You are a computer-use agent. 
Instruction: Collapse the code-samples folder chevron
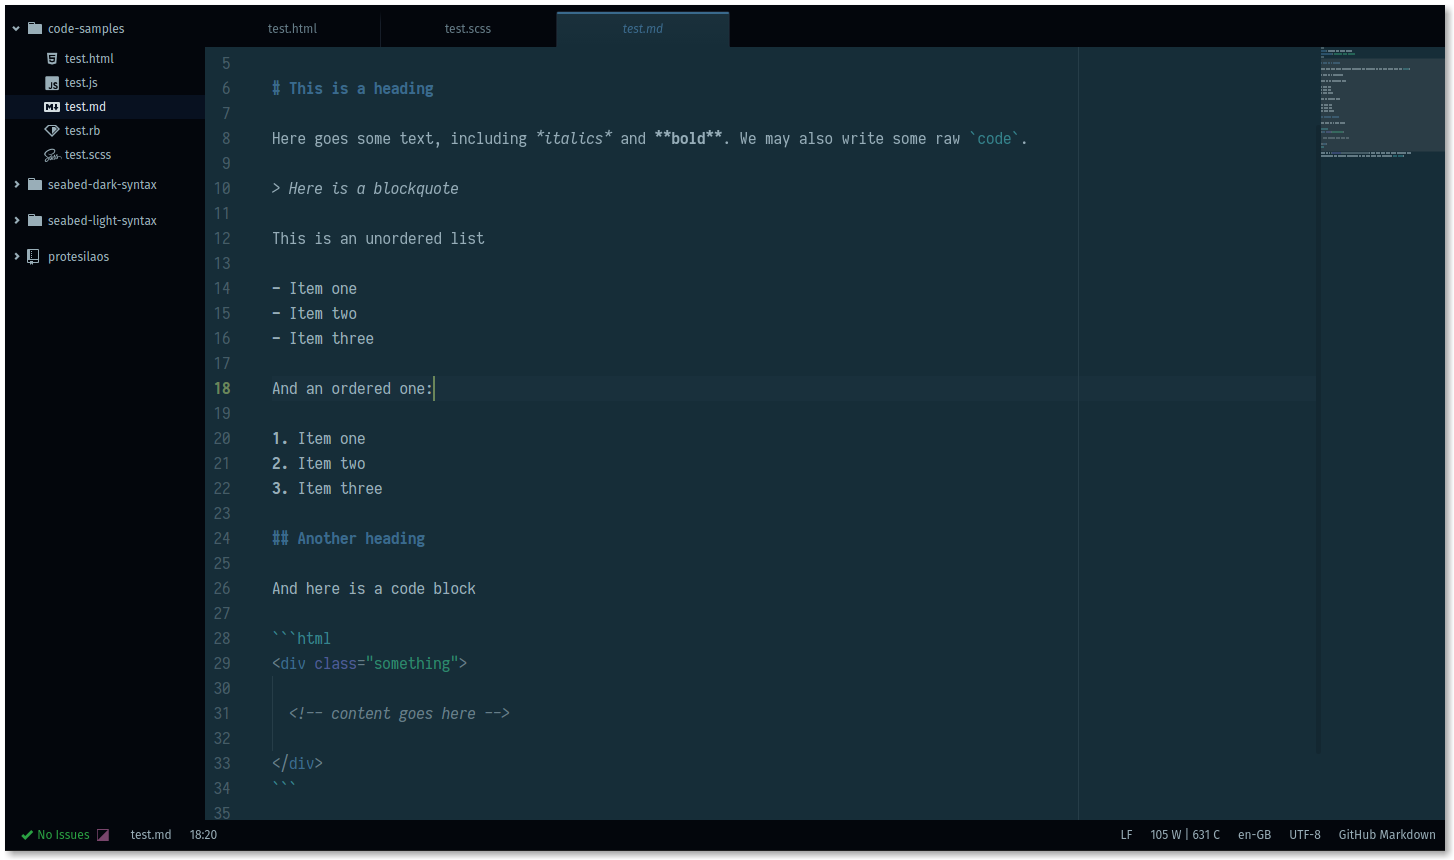click(x=16, y=29)
